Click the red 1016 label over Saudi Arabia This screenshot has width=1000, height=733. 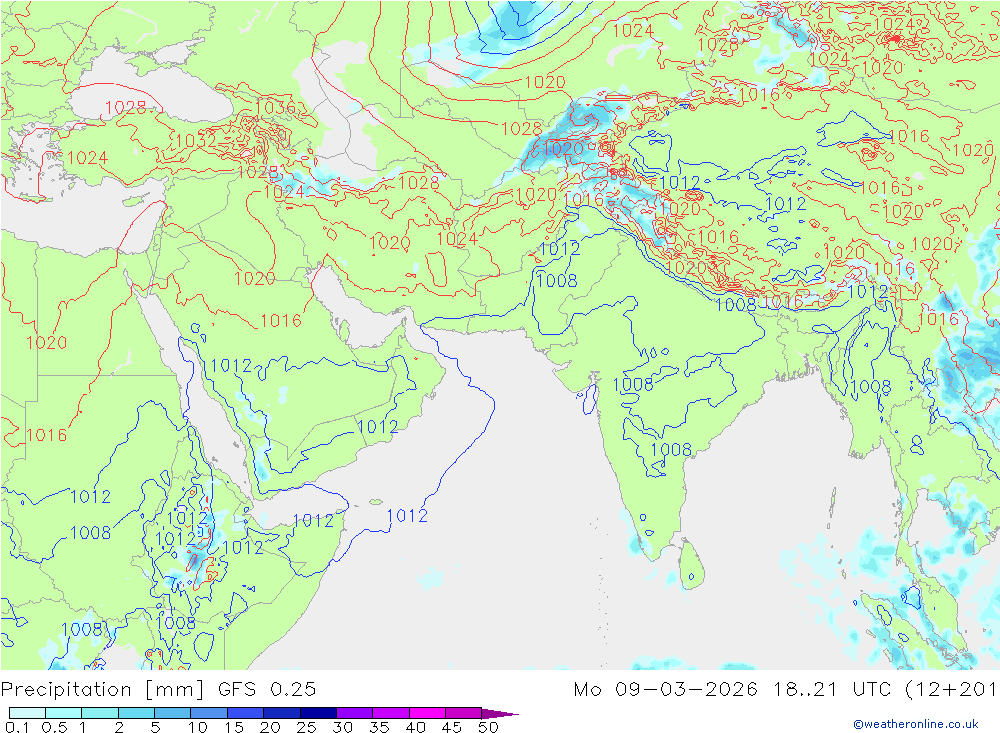click(x=281, y=320)
